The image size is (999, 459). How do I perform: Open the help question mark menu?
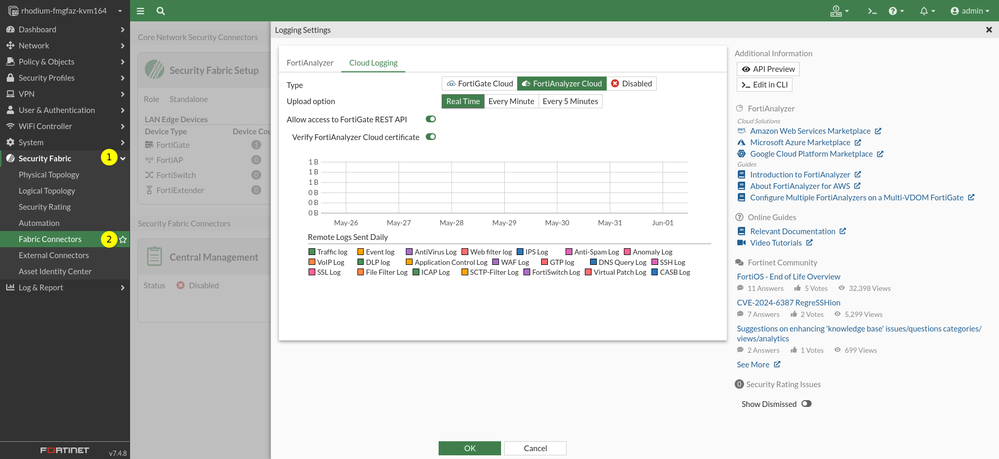(x=896, y=11)
